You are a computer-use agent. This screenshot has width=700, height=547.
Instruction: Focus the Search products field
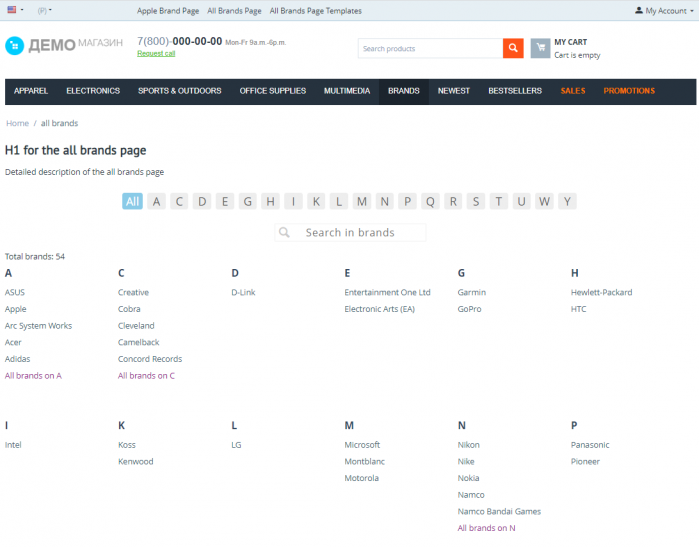[x=430, y=48]
